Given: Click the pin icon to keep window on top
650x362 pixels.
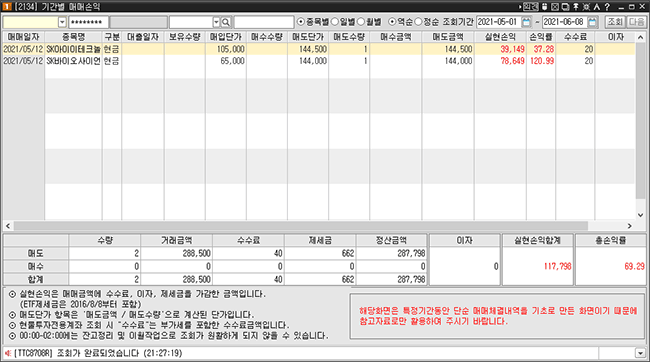Looking at the screenshot, I should (576, 7).
